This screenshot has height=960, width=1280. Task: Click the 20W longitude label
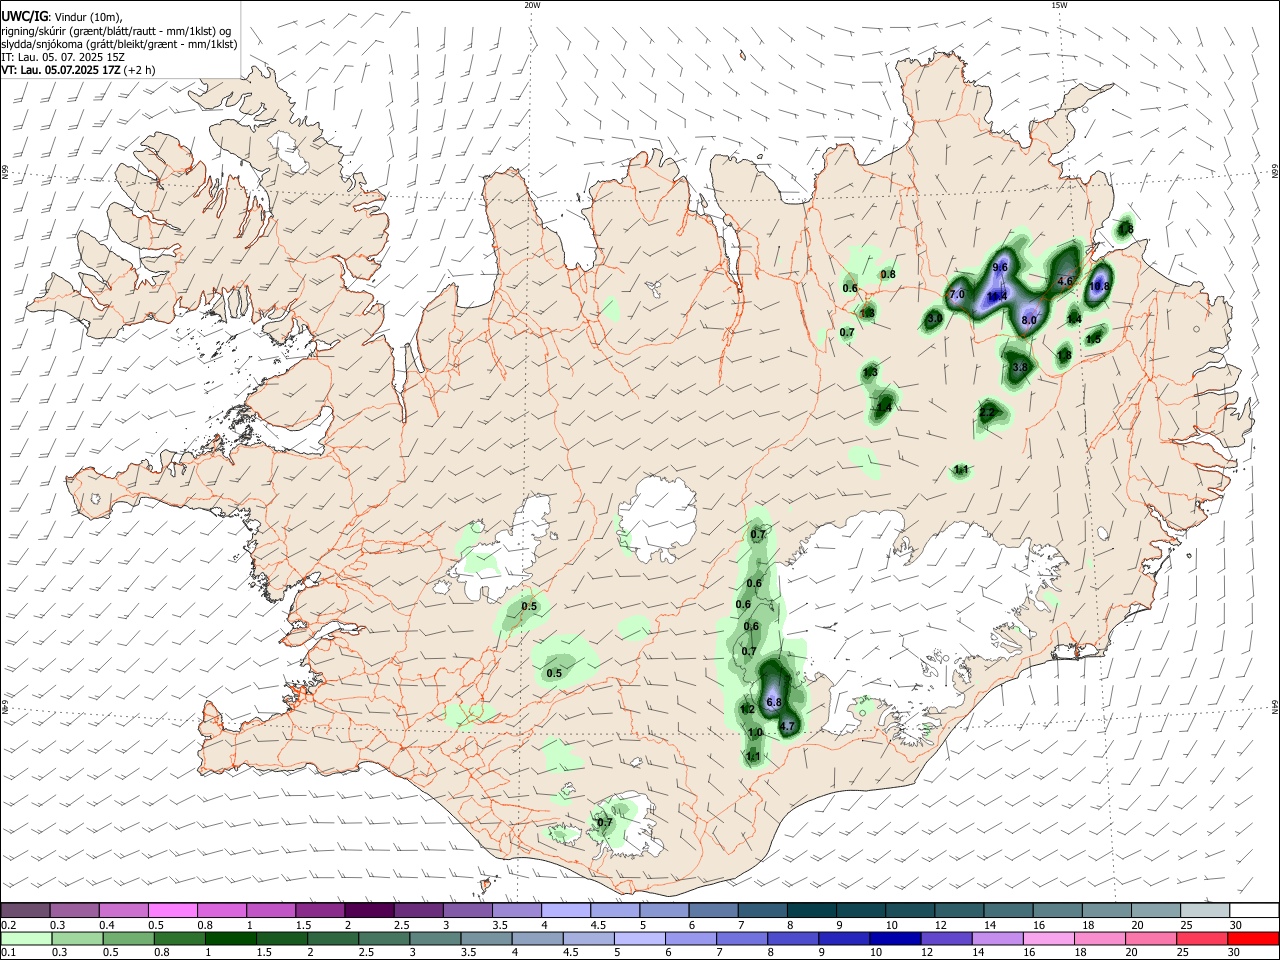[532, 5]
